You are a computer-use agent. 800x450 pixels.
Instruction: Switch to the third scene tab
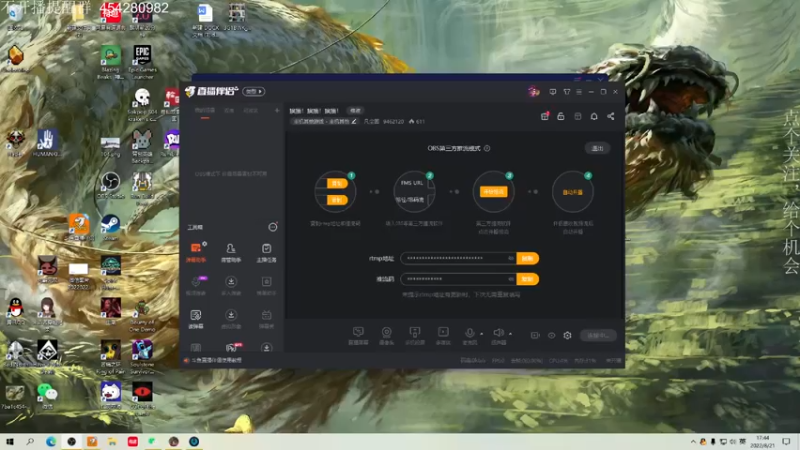point(251,110)
